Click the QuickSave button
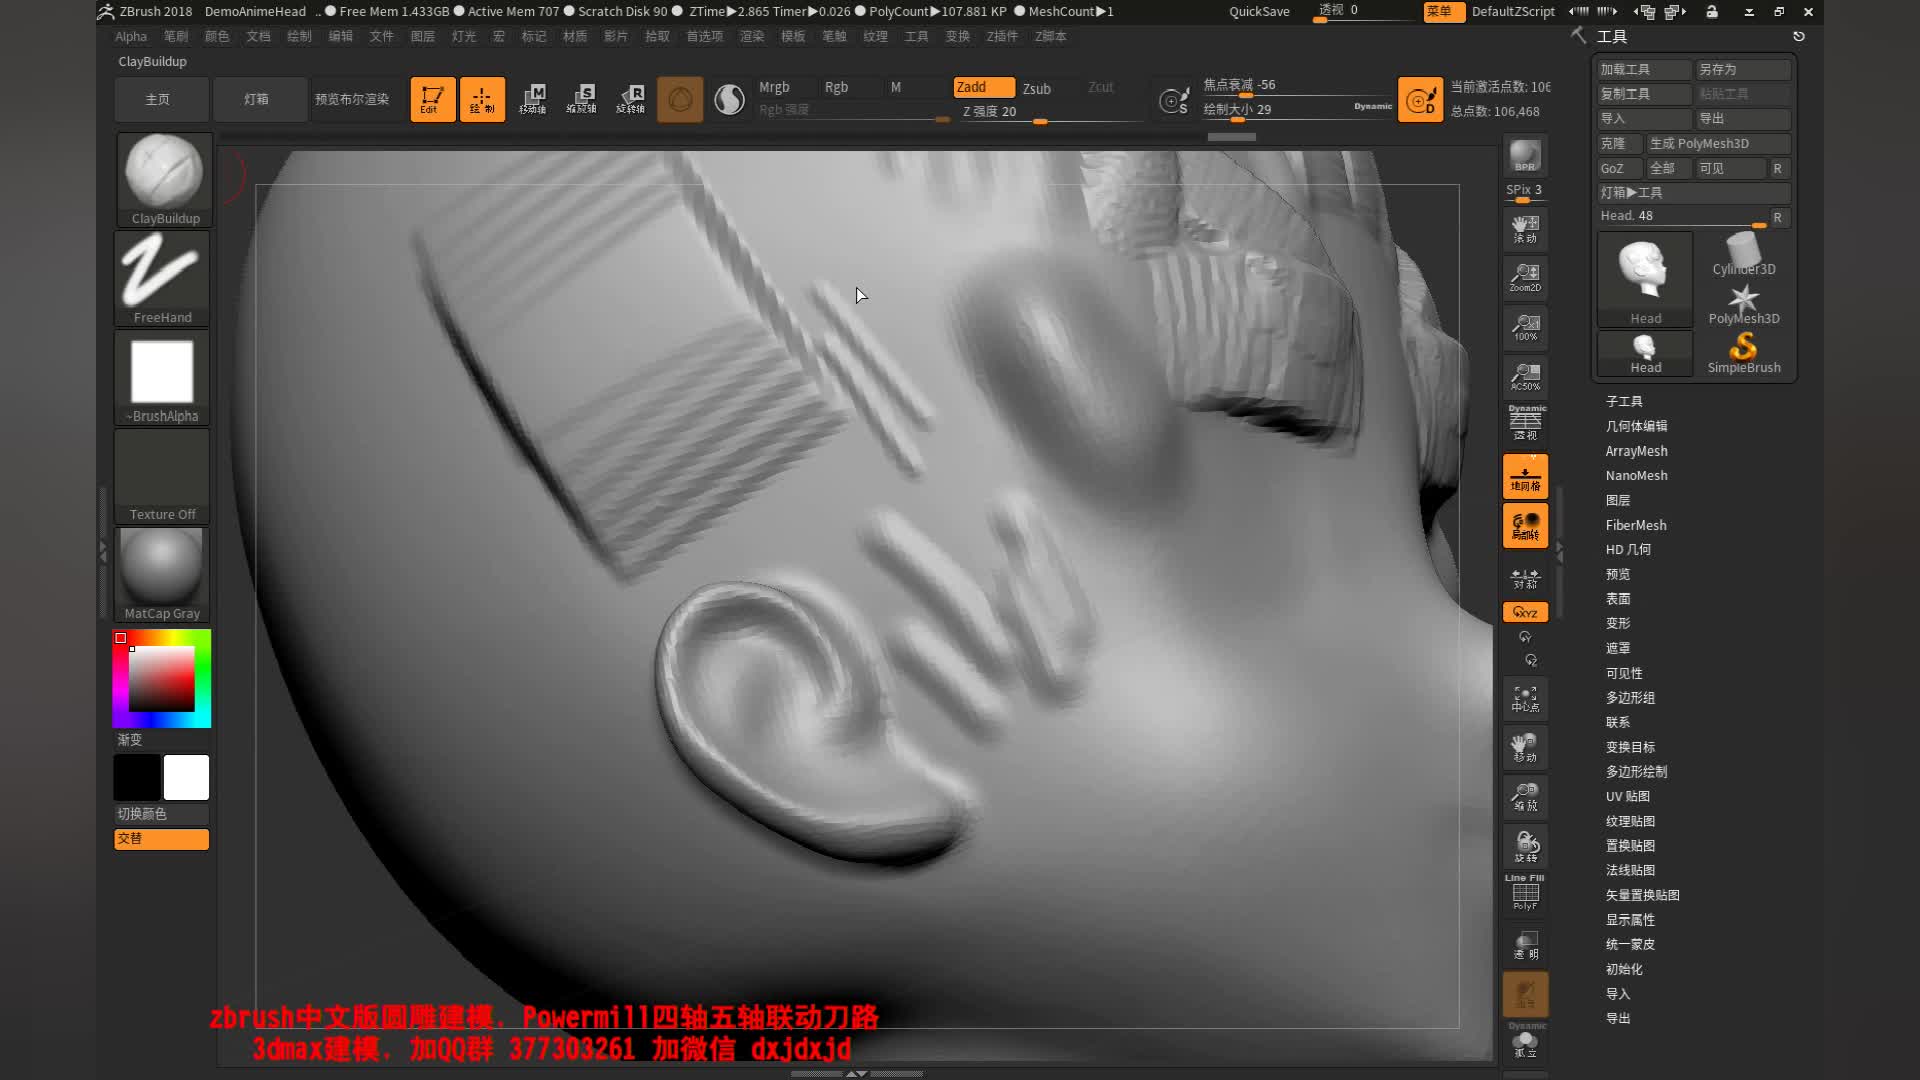Image resolution: width=1920 pixels, height=1080 pixels. (1258, 11)
